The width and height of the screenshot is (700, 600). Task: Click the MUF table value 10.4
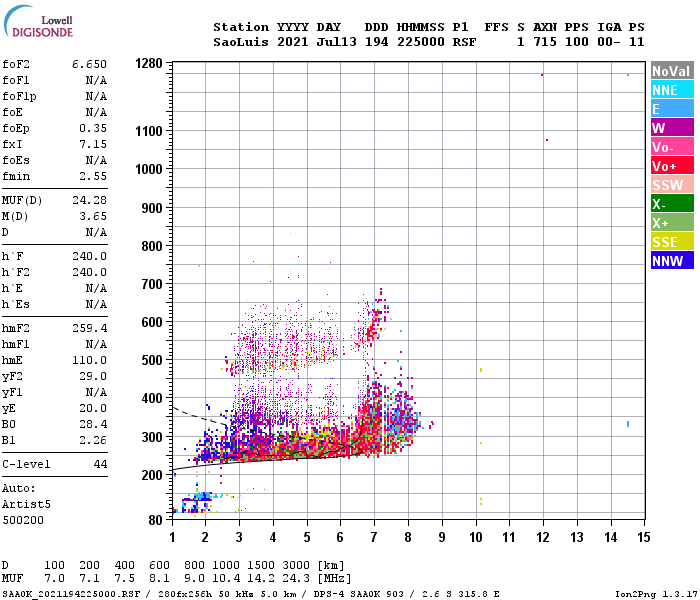(x=226, y=578)
